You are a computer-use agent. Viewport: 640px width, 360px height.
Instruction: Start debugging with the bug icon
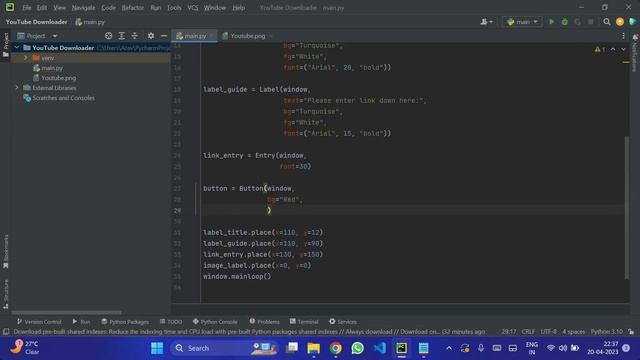564,22
